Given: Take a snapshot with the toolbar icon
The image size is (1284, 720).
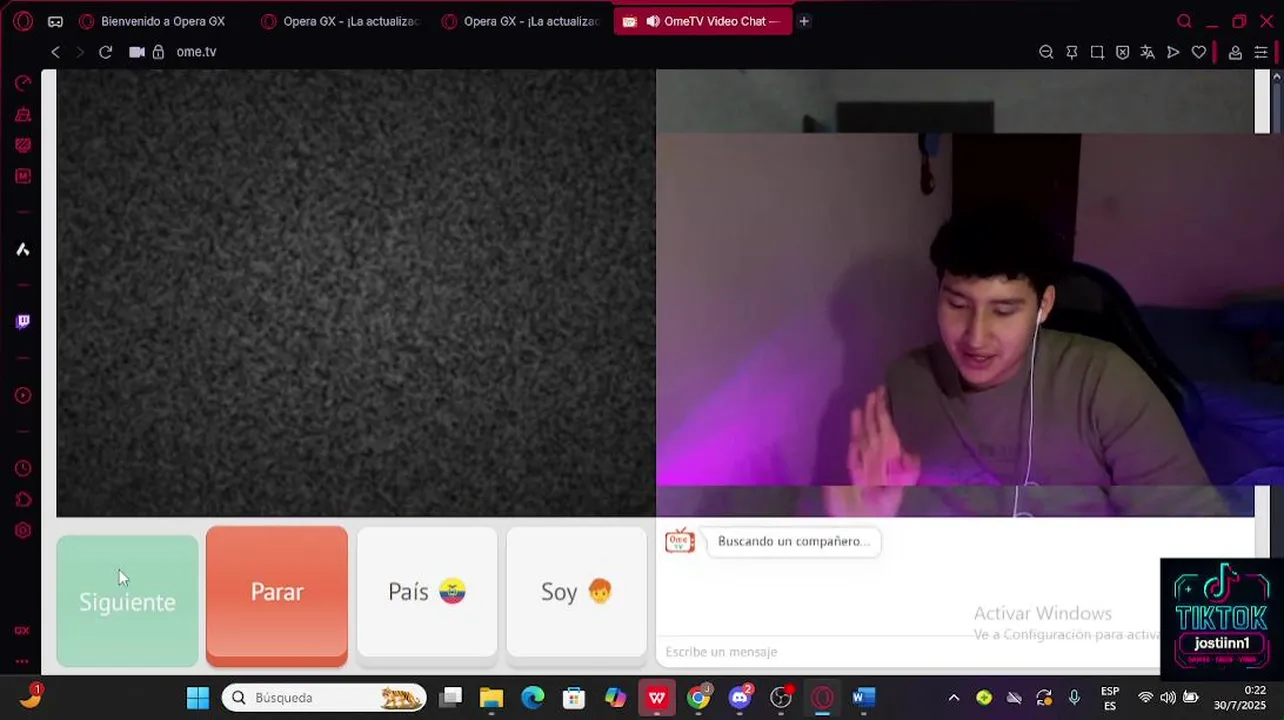Looking at the screenshot, I should [x=1097, y=52].
